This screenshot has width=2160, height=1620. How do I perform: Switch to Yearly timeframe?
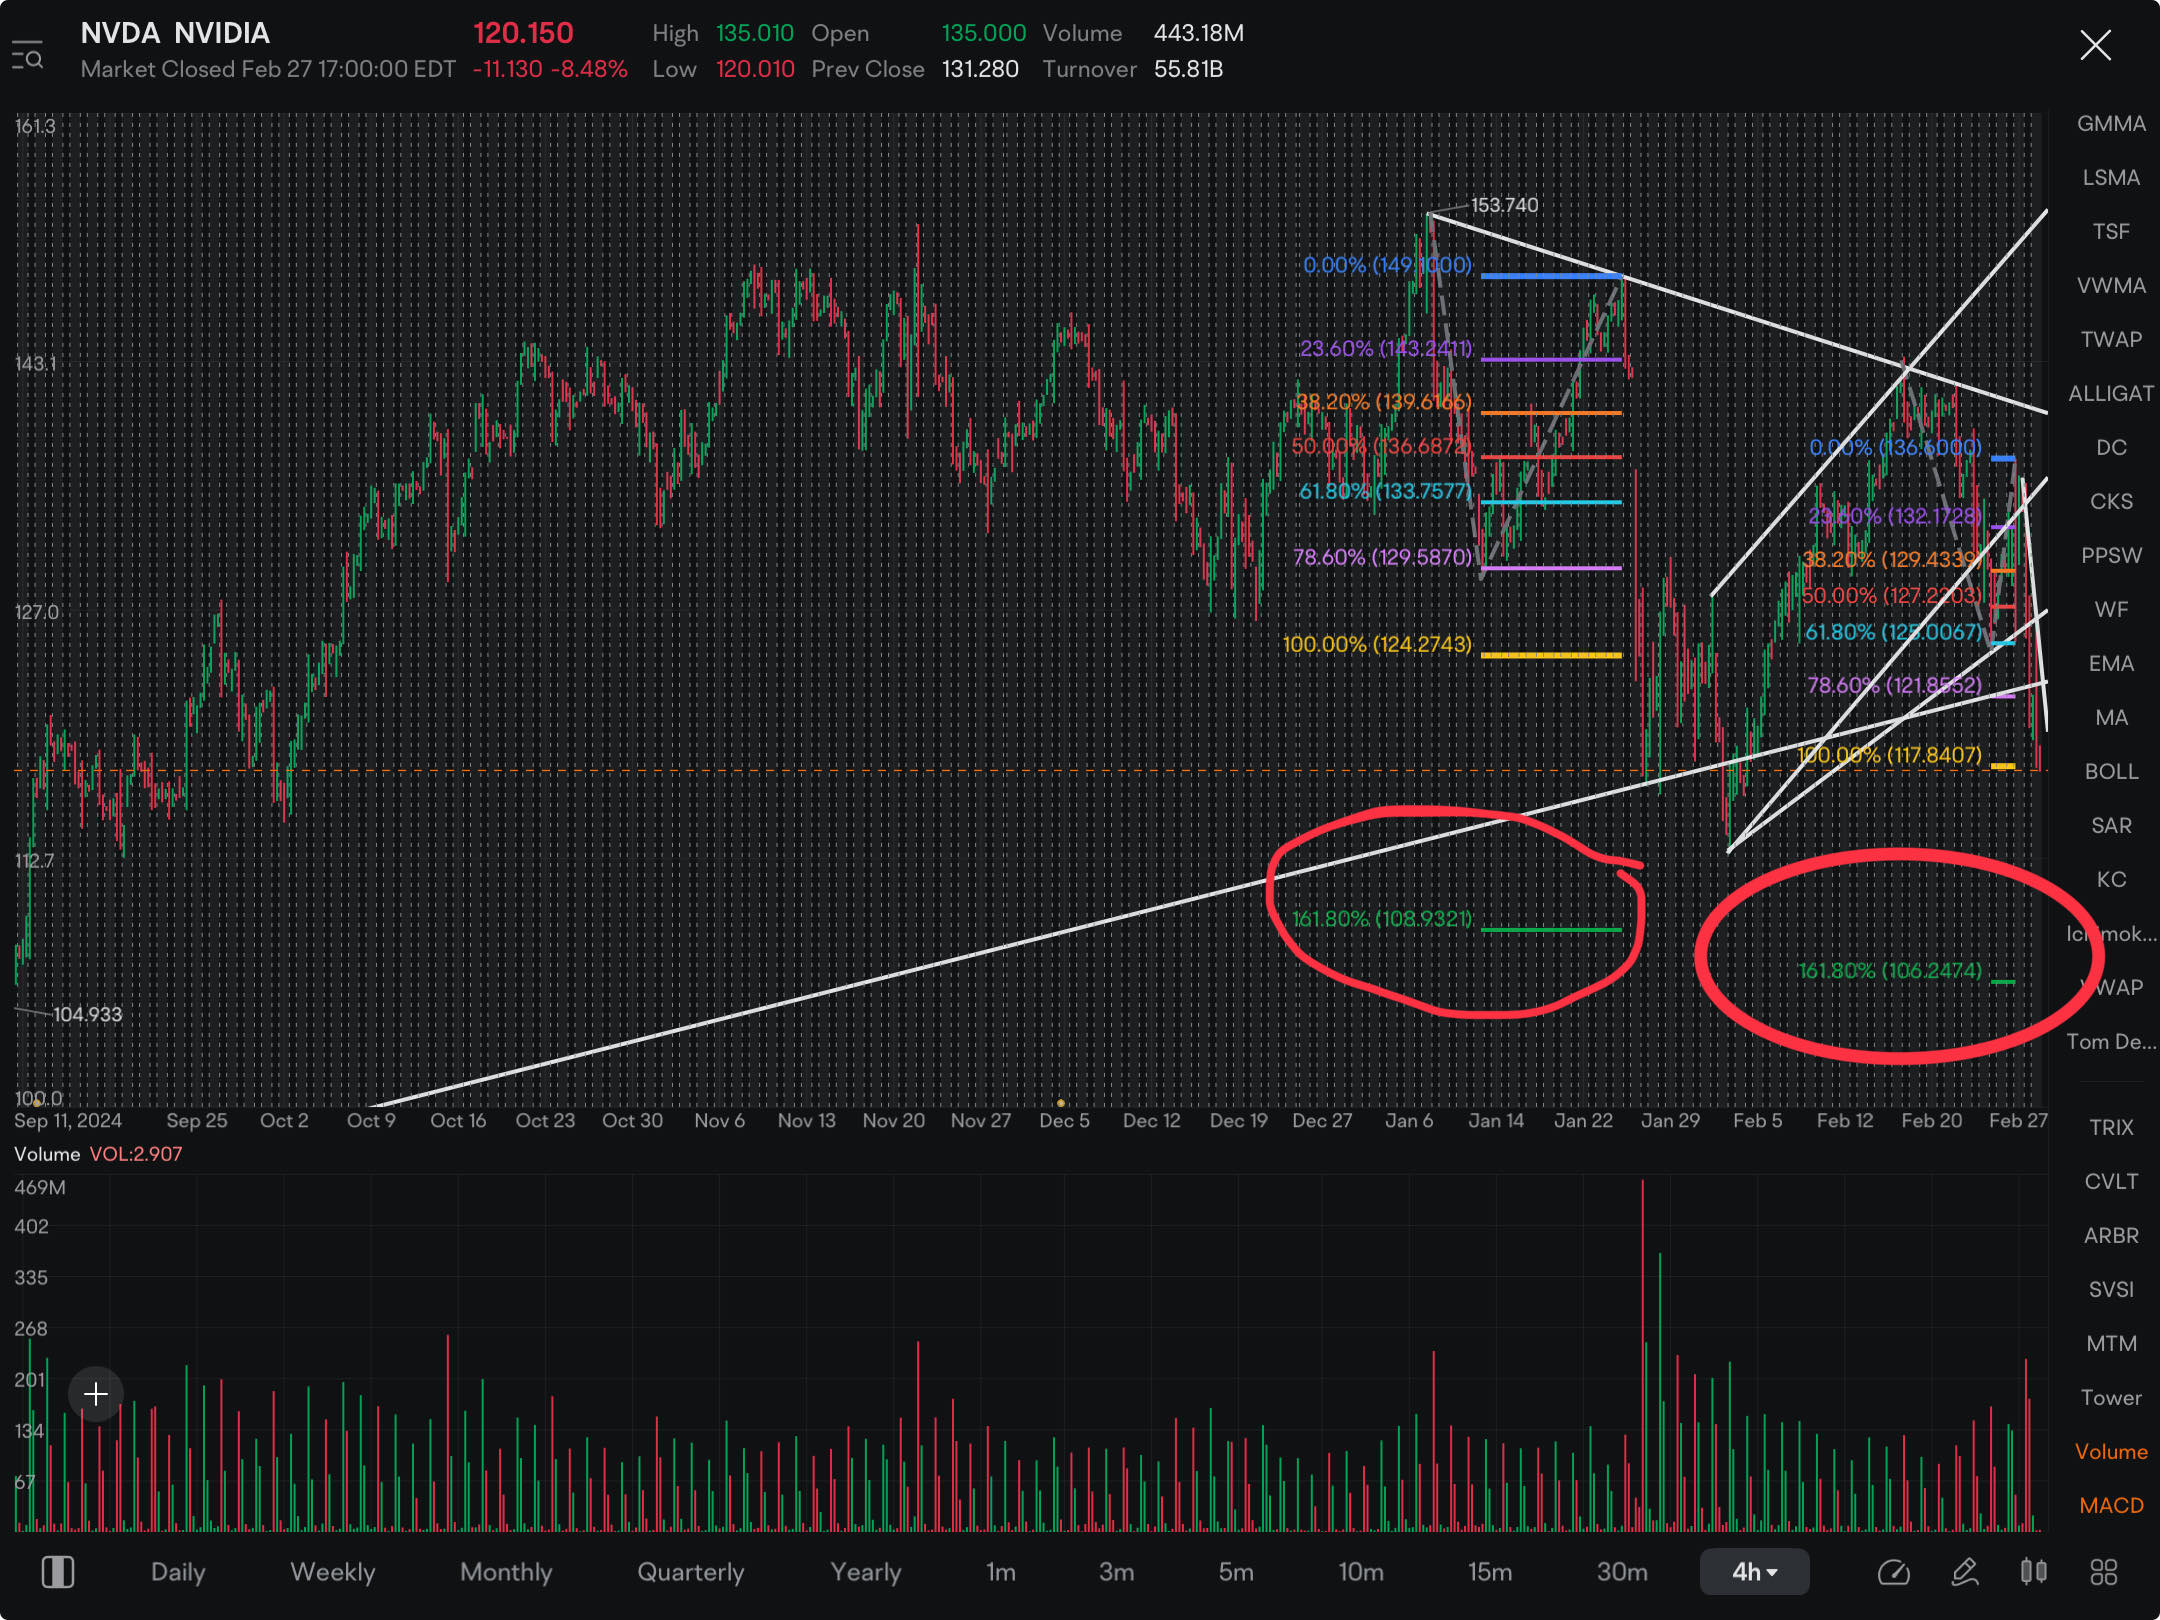point(866,1572)
